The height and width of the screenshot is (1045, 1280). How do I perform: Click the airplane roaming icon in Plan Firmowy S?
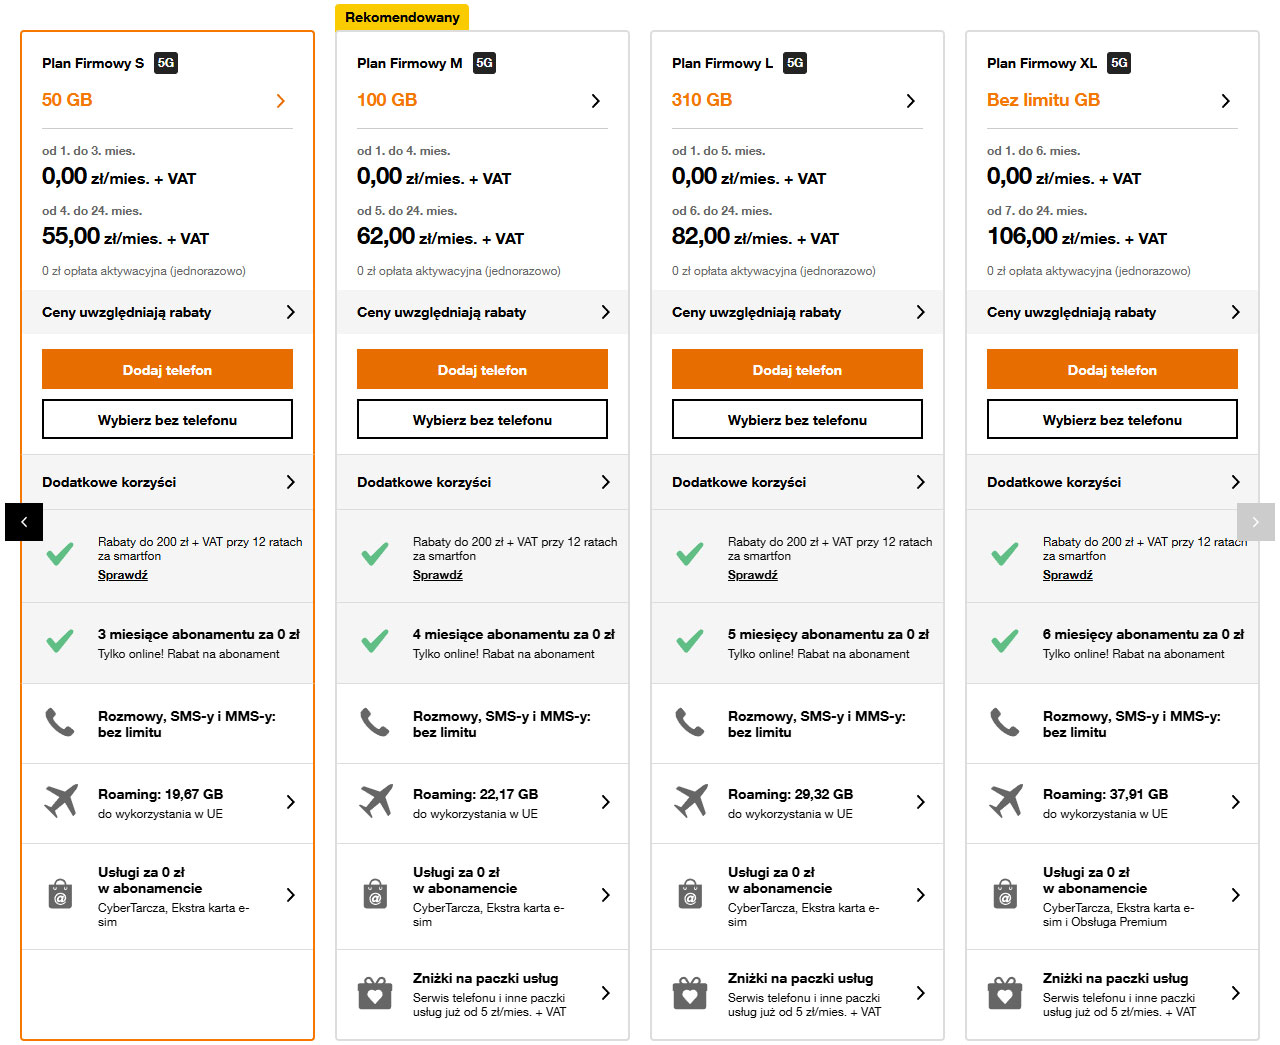pos(61,801)
